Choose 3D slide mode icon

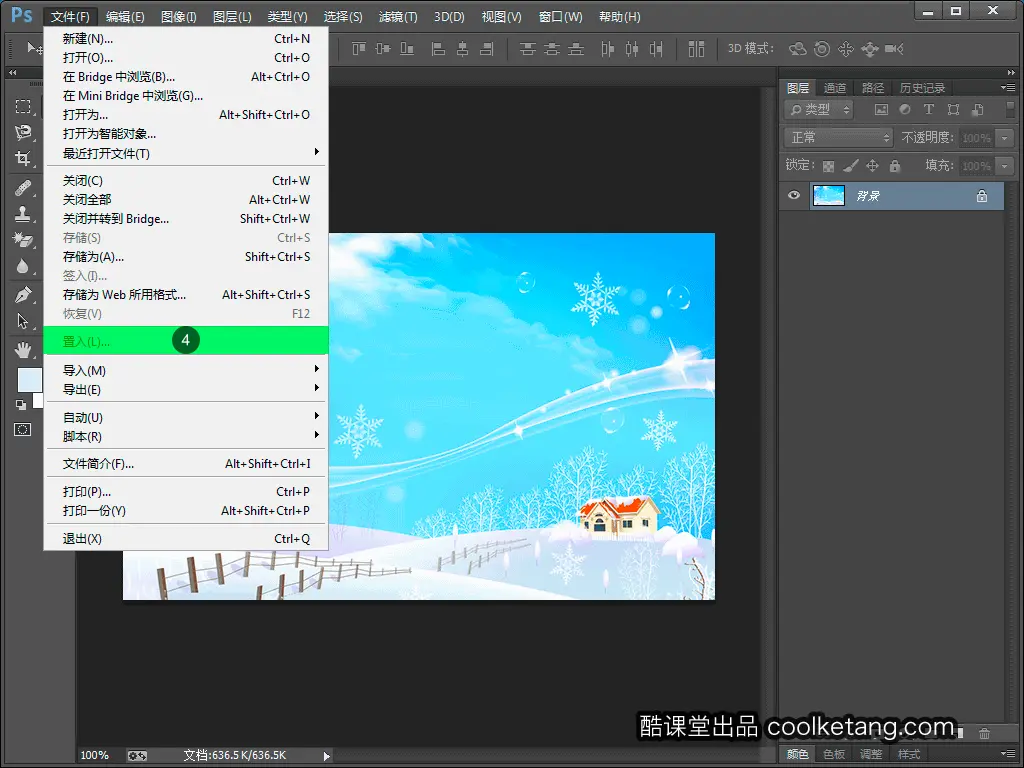point(870,48)
